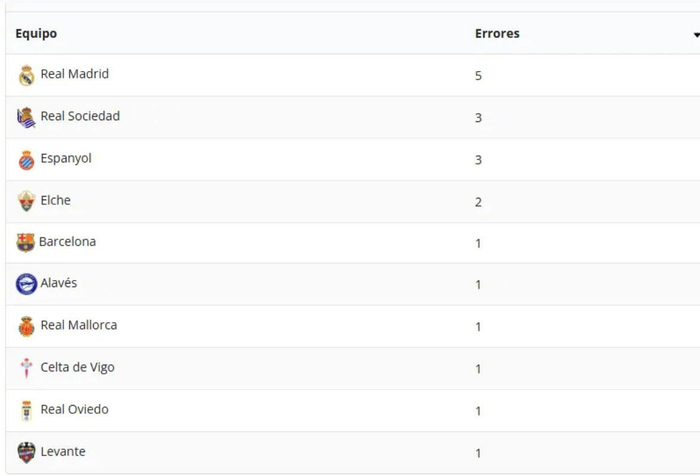Sort table by Equipo column header
The image size is (700, 476).
pos(36,34)
